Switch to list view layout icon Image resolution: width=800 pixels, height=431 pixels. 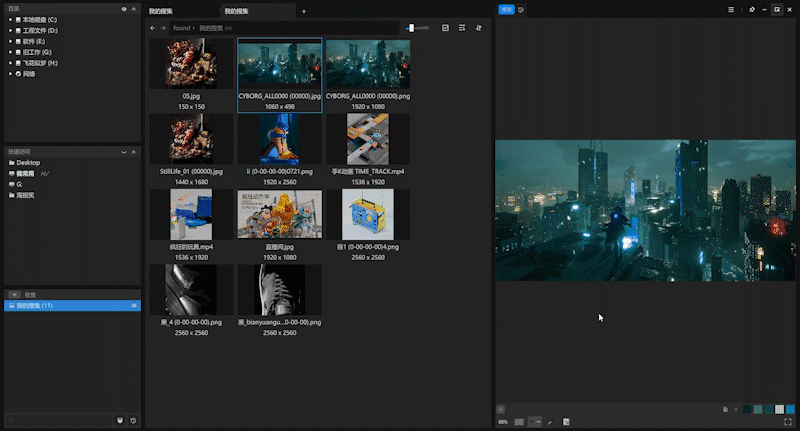coord(462,28)
